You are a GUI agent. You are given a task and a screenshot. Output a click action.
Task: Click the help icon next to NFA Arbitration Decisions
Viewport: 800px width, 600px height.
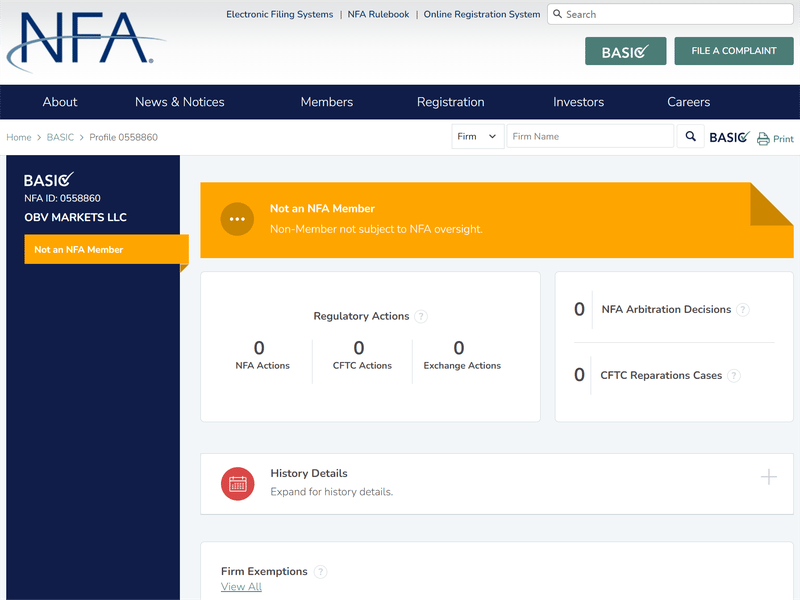pyautogui.click(x=743, y=310)
